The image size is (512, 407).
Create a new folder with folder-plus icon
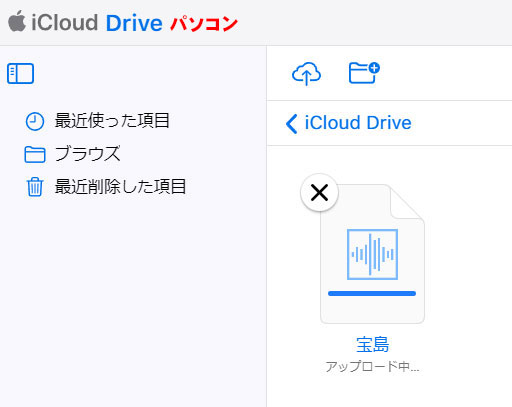point(364,73)
